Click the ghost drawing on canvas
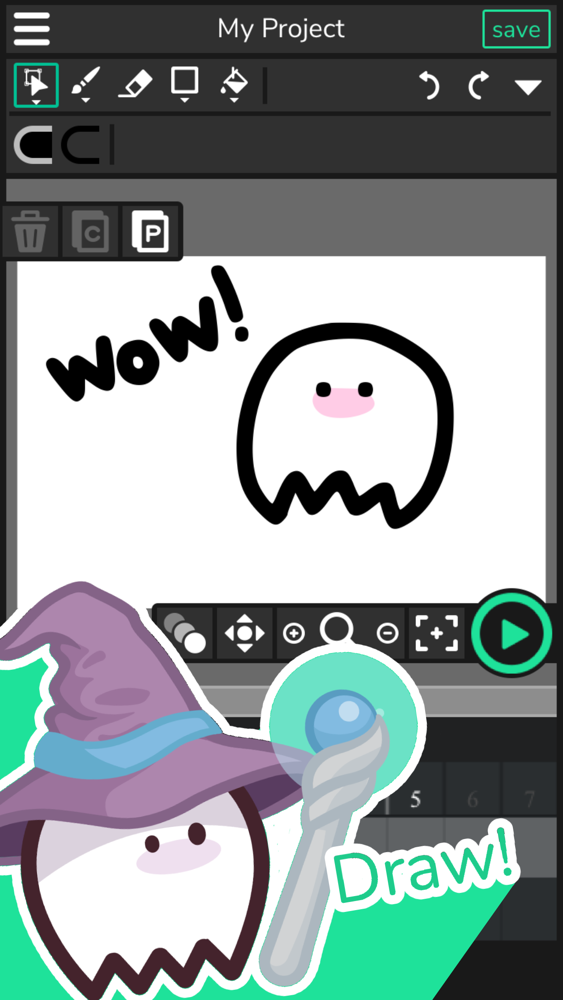This screenshot has width=563, height=1000. point(345,426)
